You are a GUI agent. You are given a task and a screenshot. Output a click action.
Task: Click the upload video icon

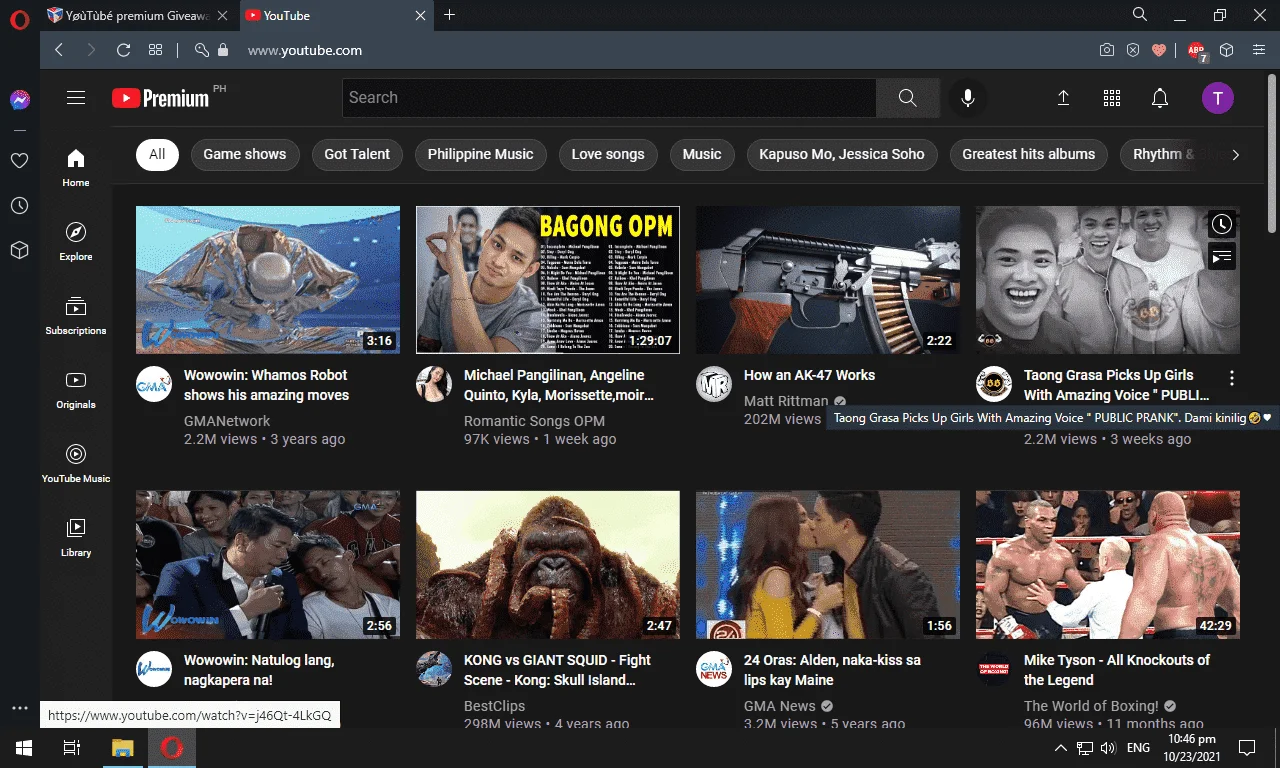1063,98
